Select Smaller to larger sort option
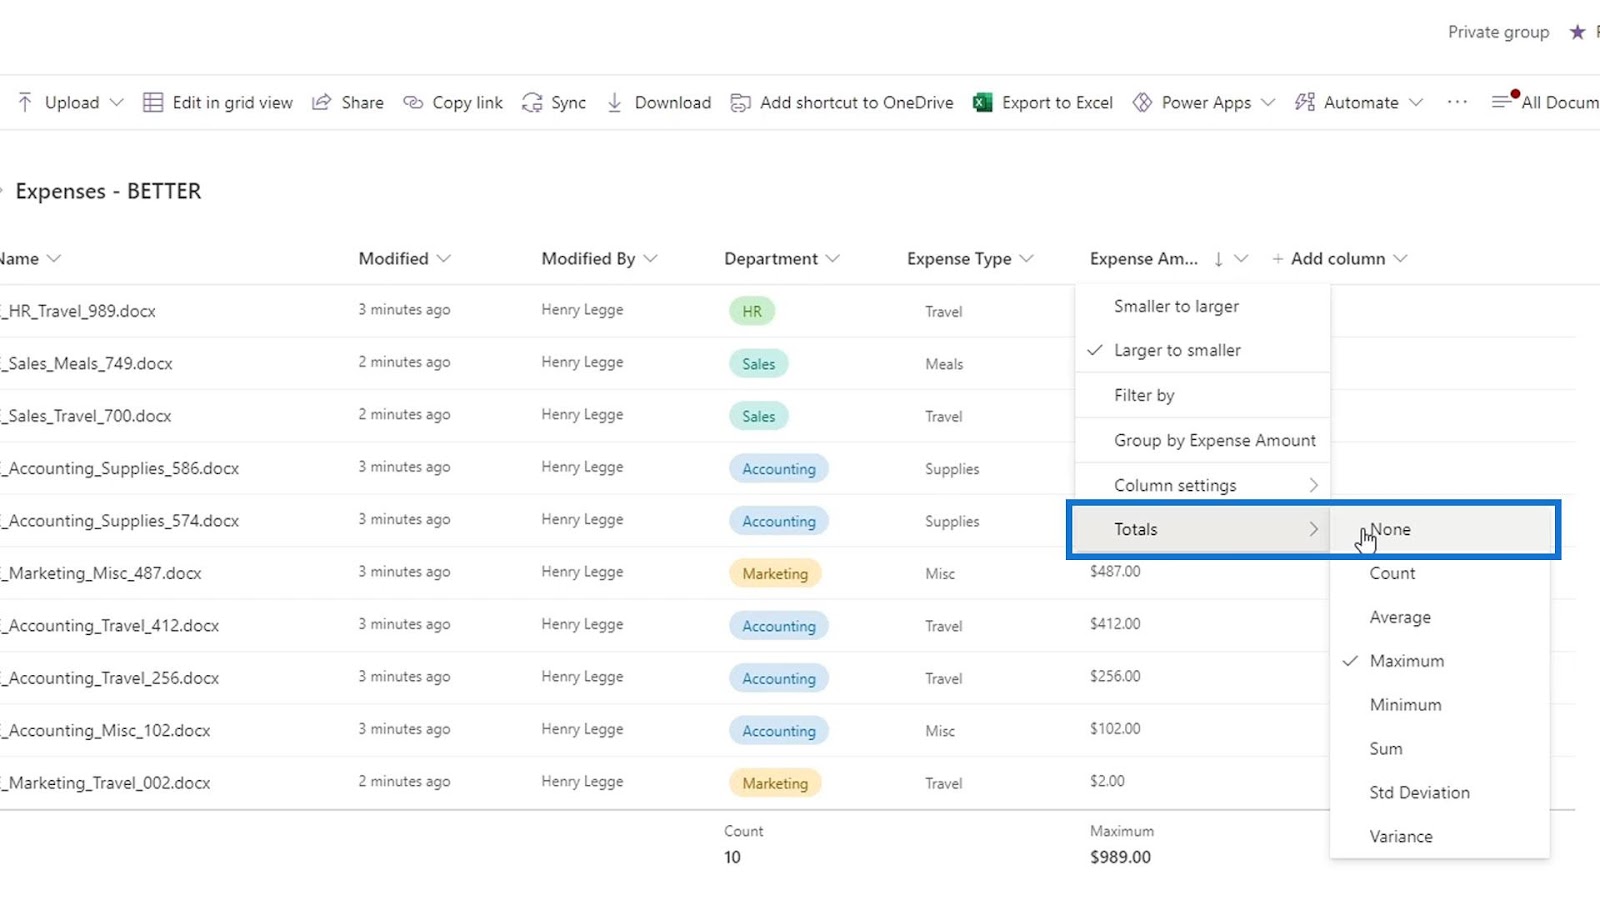Image resolution: width=1600 pixels, height=900 pixels. pyautogui.click(x=1202, y=306)
